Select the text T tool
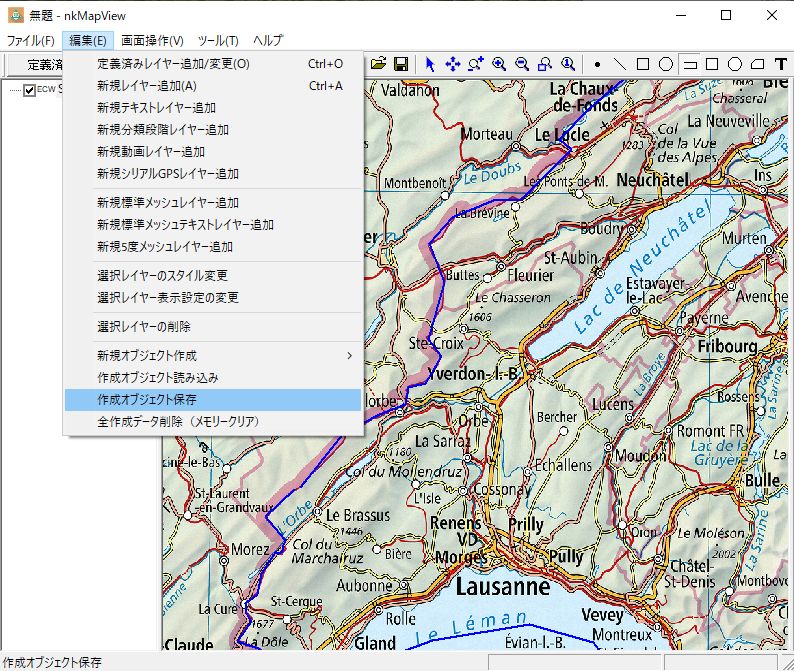This screenshot has width=794, height=671. point(781,64)
